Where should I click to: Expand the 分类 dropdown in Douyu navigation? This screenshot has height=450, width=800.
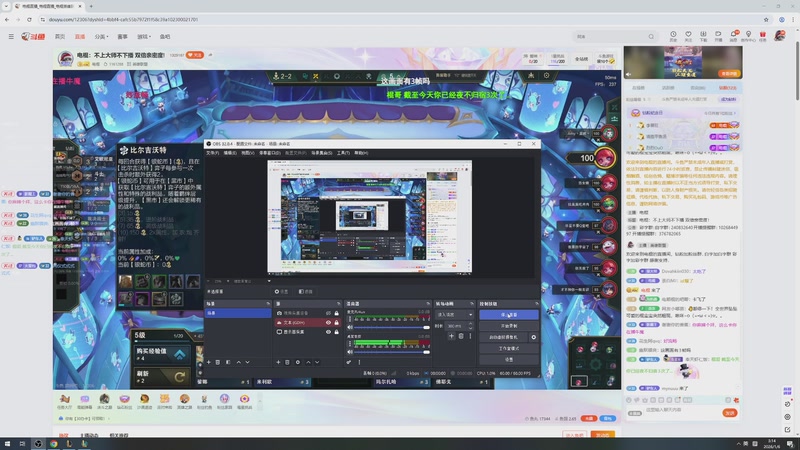pyautogui.click(x=101, y=37)
